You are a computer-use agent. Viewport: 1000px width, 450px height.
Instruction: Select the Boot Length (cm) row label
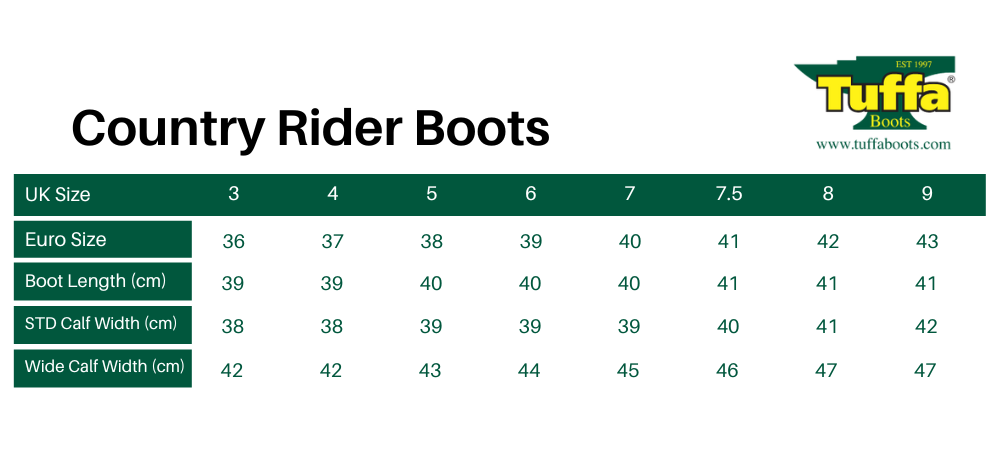click(x=95, y=281)
